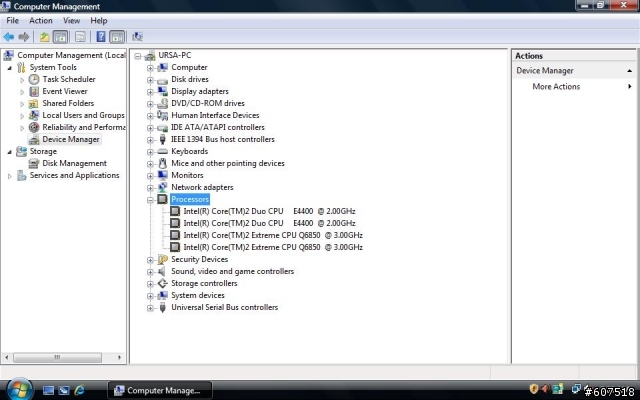
Task: Click the Scan for hardware changes icon
Action: click(x=137, y=37)
